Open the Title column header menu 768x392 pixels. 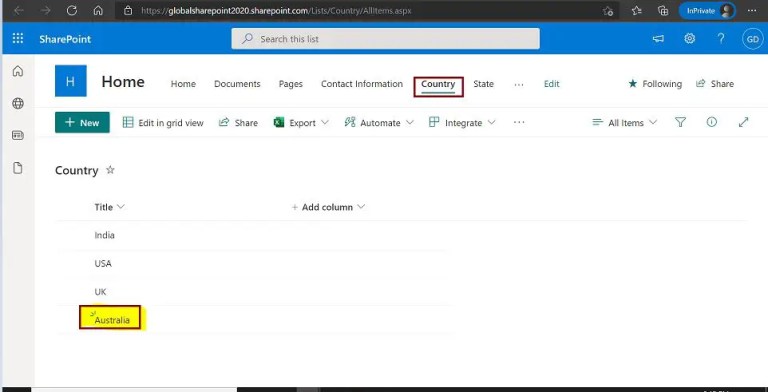109,207
